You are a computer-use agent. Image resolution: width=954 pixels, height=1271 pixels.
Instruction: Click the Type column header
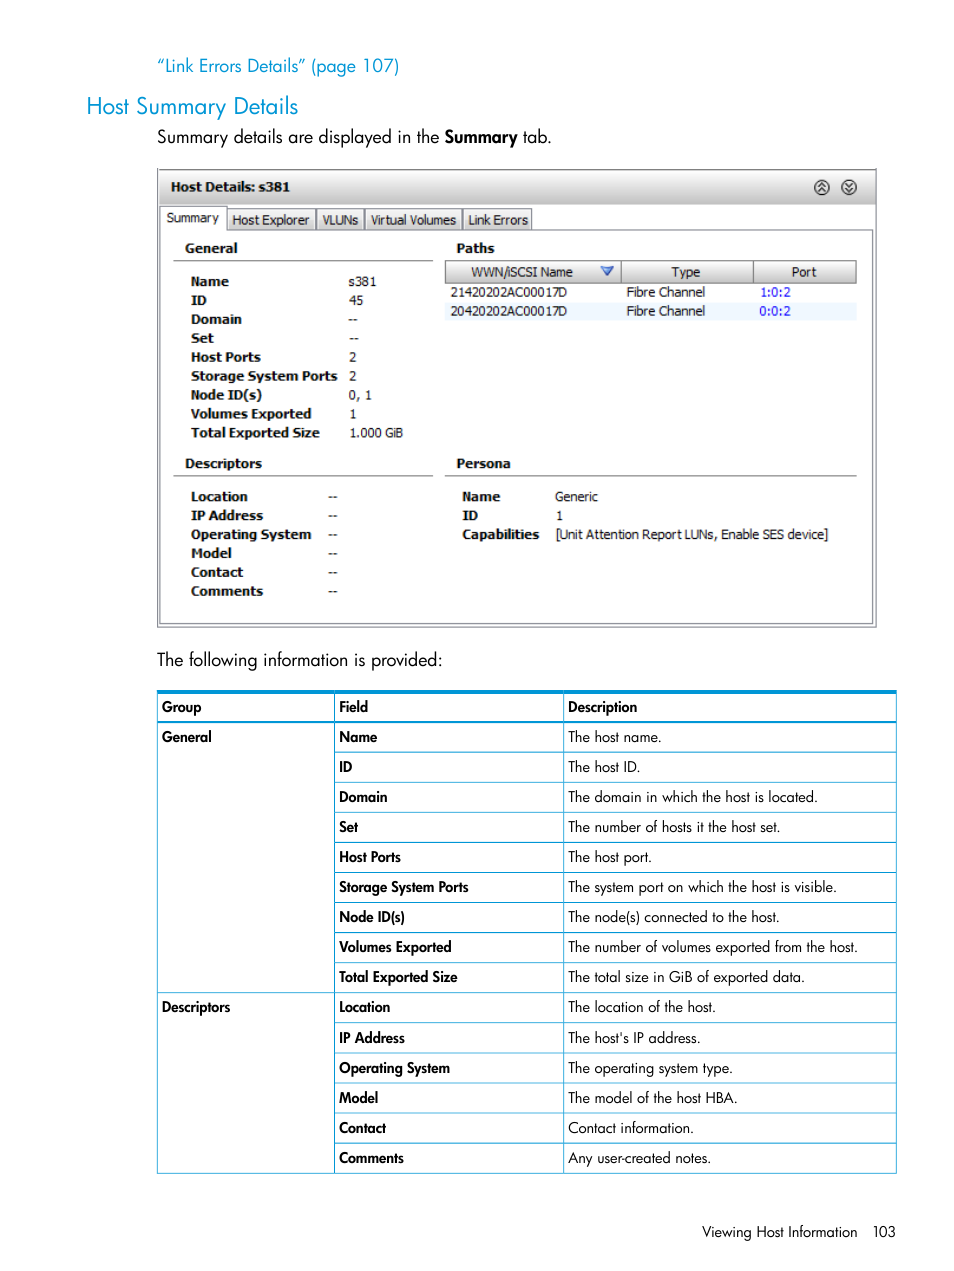(x=686, y=272)
